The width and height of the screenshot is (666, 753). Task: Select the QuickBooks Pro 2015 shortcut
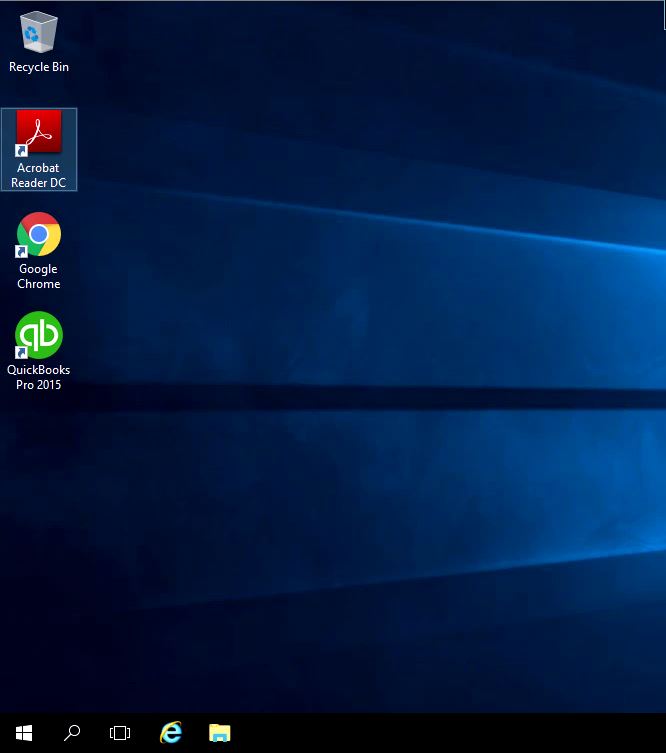point(39,351)
